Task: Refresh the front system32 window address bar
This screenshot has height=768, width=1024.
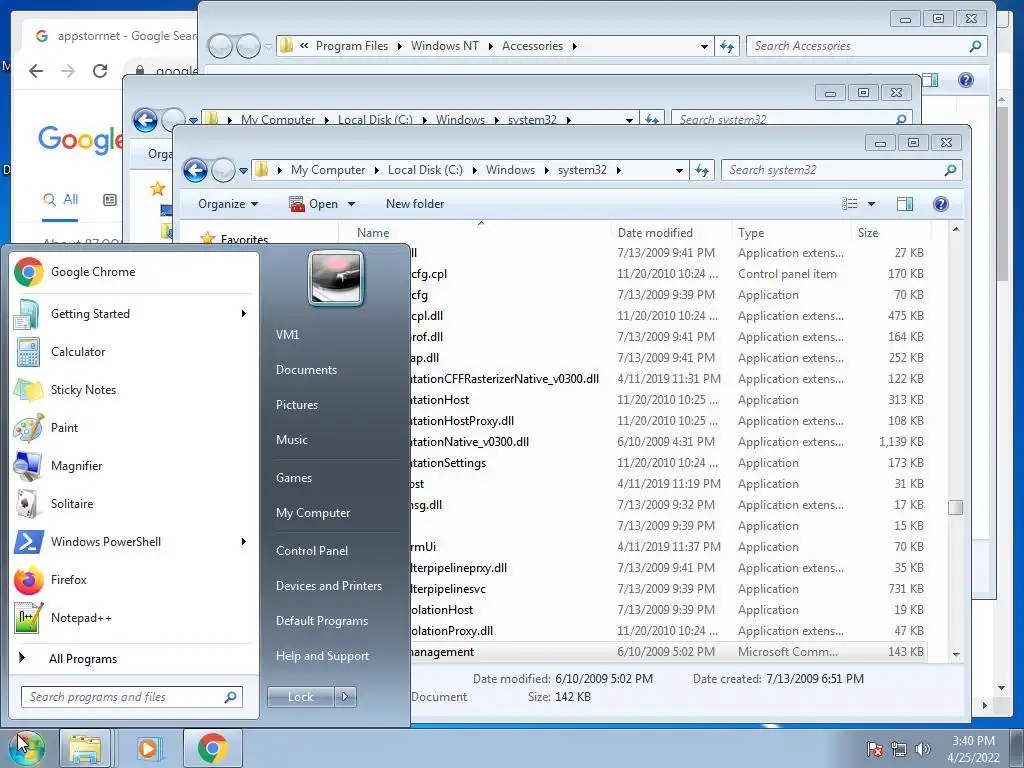Action: [x=702, y=170]
